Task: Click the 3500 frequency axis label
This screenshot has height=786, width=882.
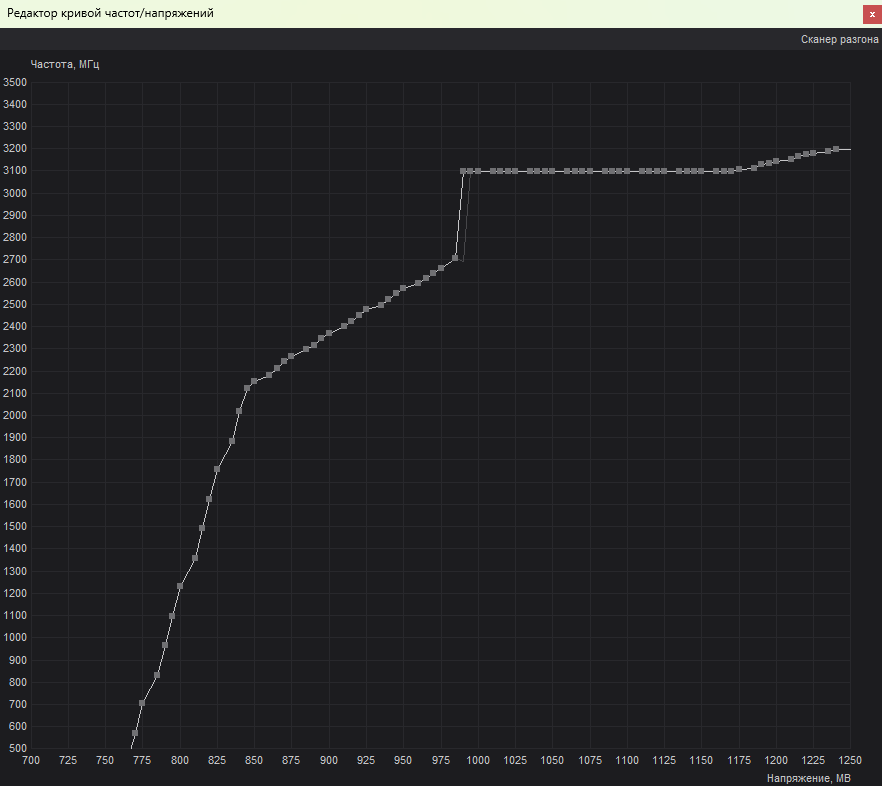Action: (15, 83)
